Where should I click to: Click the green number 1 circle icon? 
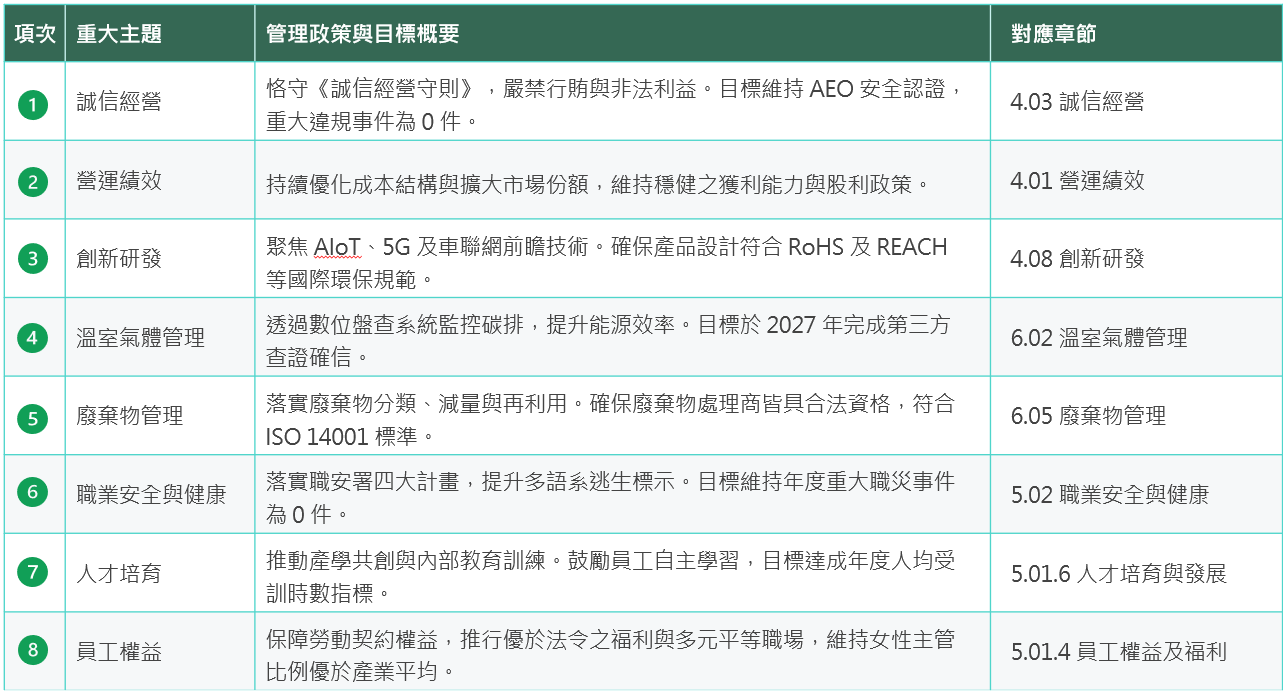[33, 102]
